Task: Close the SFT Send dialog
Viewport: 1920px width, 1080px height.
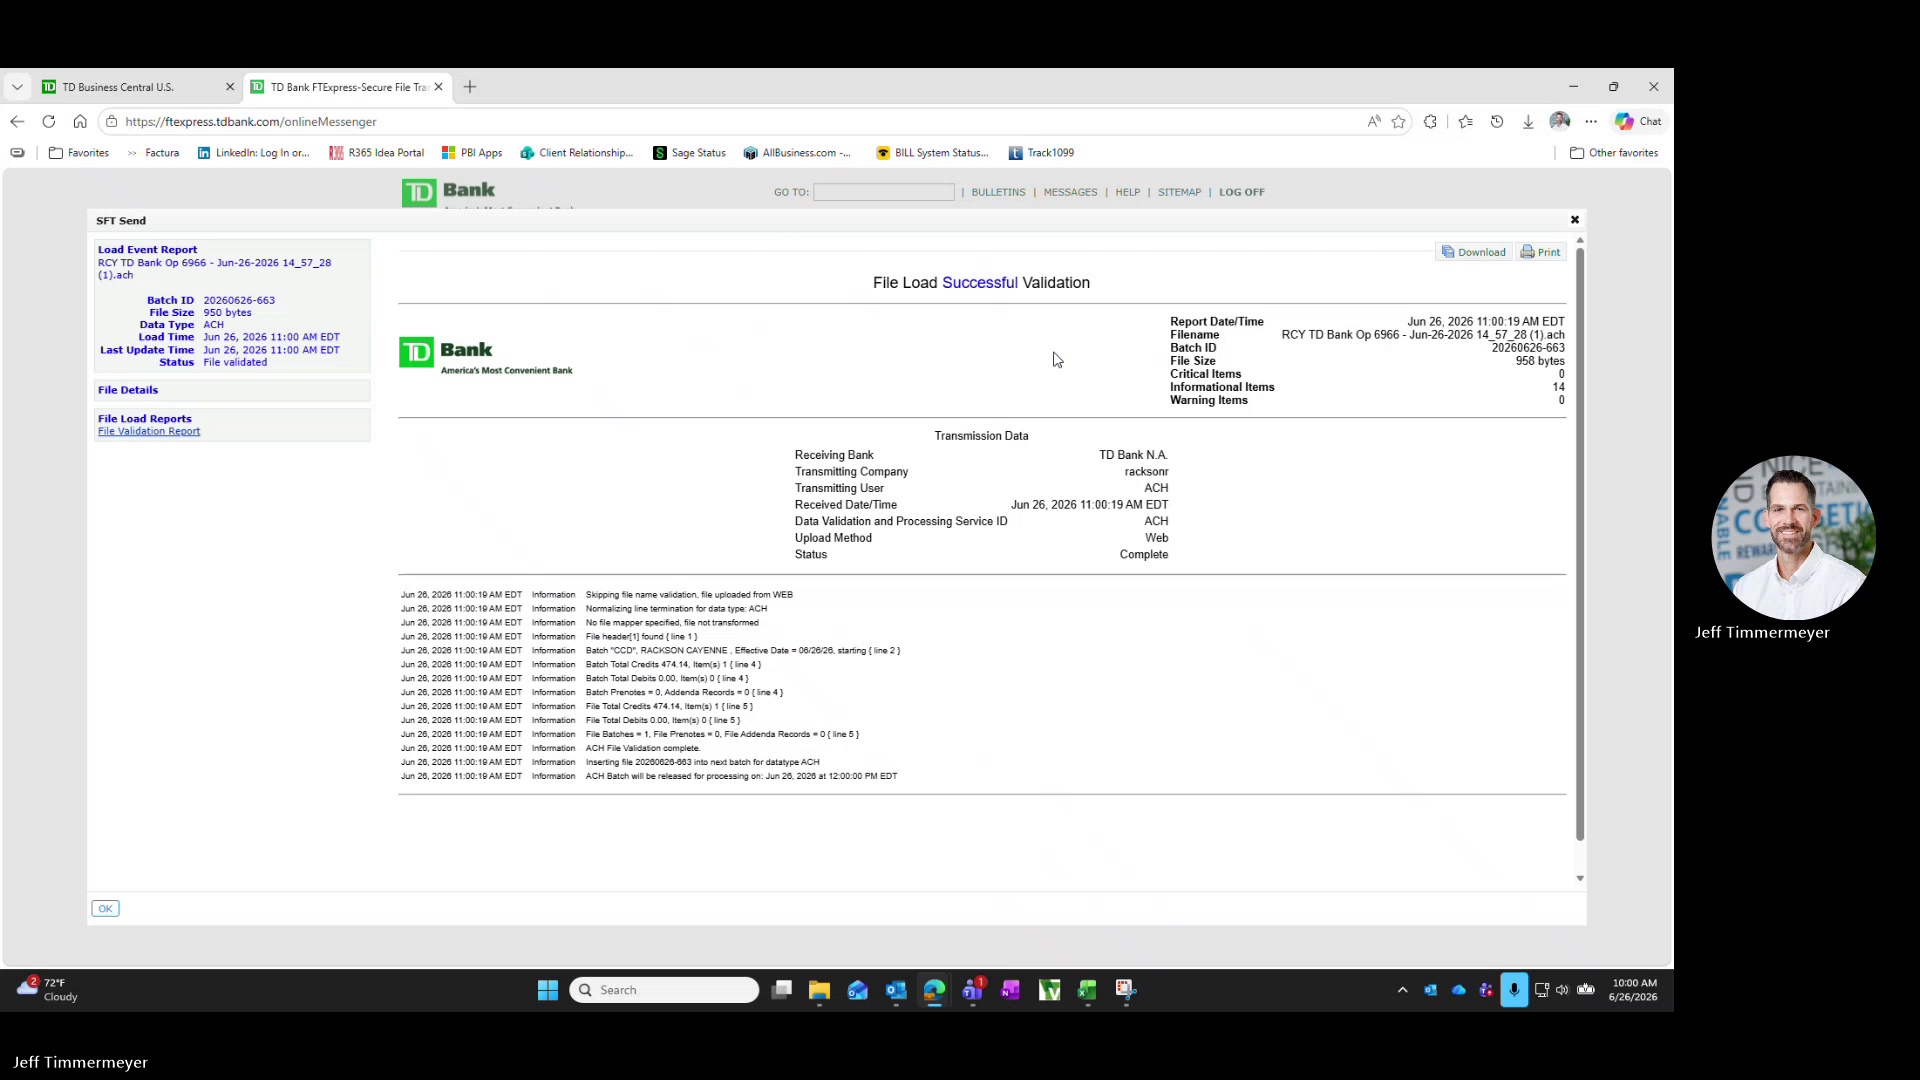Action: click(x=1575, y=220)
